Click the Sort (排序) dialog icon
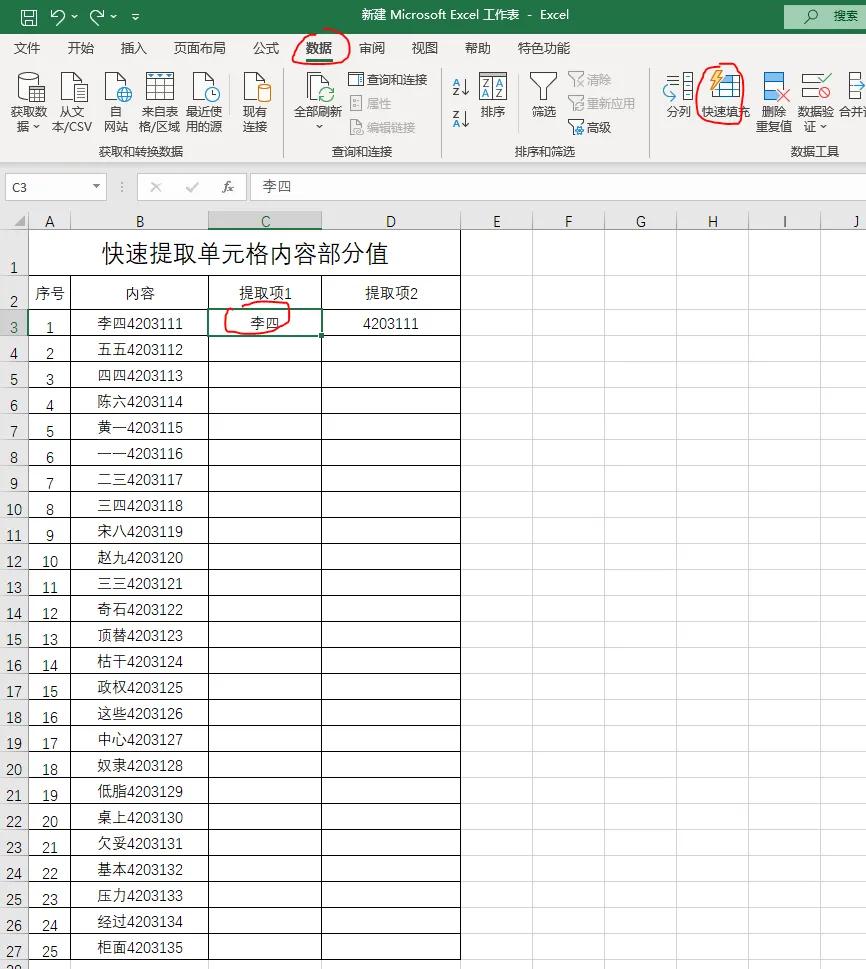Viewport: 866px width, 969px height. click(x=493, y=86)
